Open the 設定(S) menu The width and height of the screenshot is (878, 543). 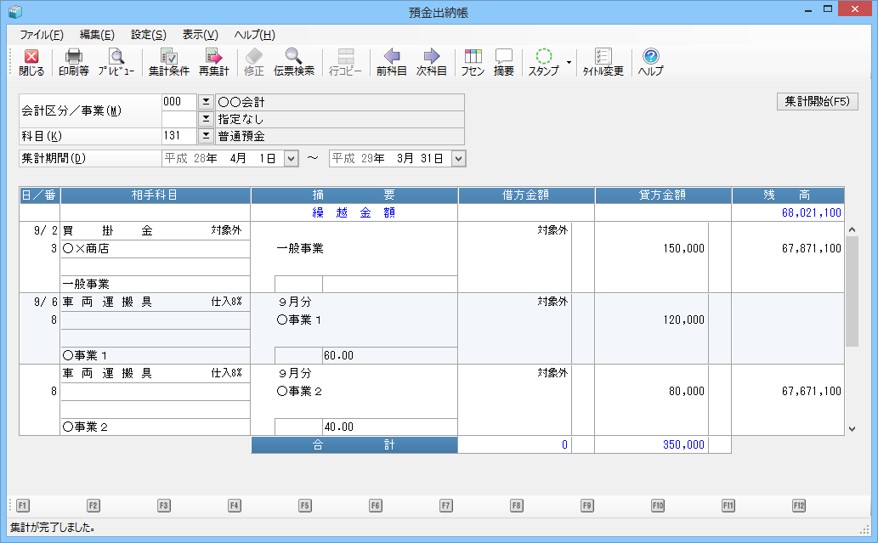coord(148,35)
